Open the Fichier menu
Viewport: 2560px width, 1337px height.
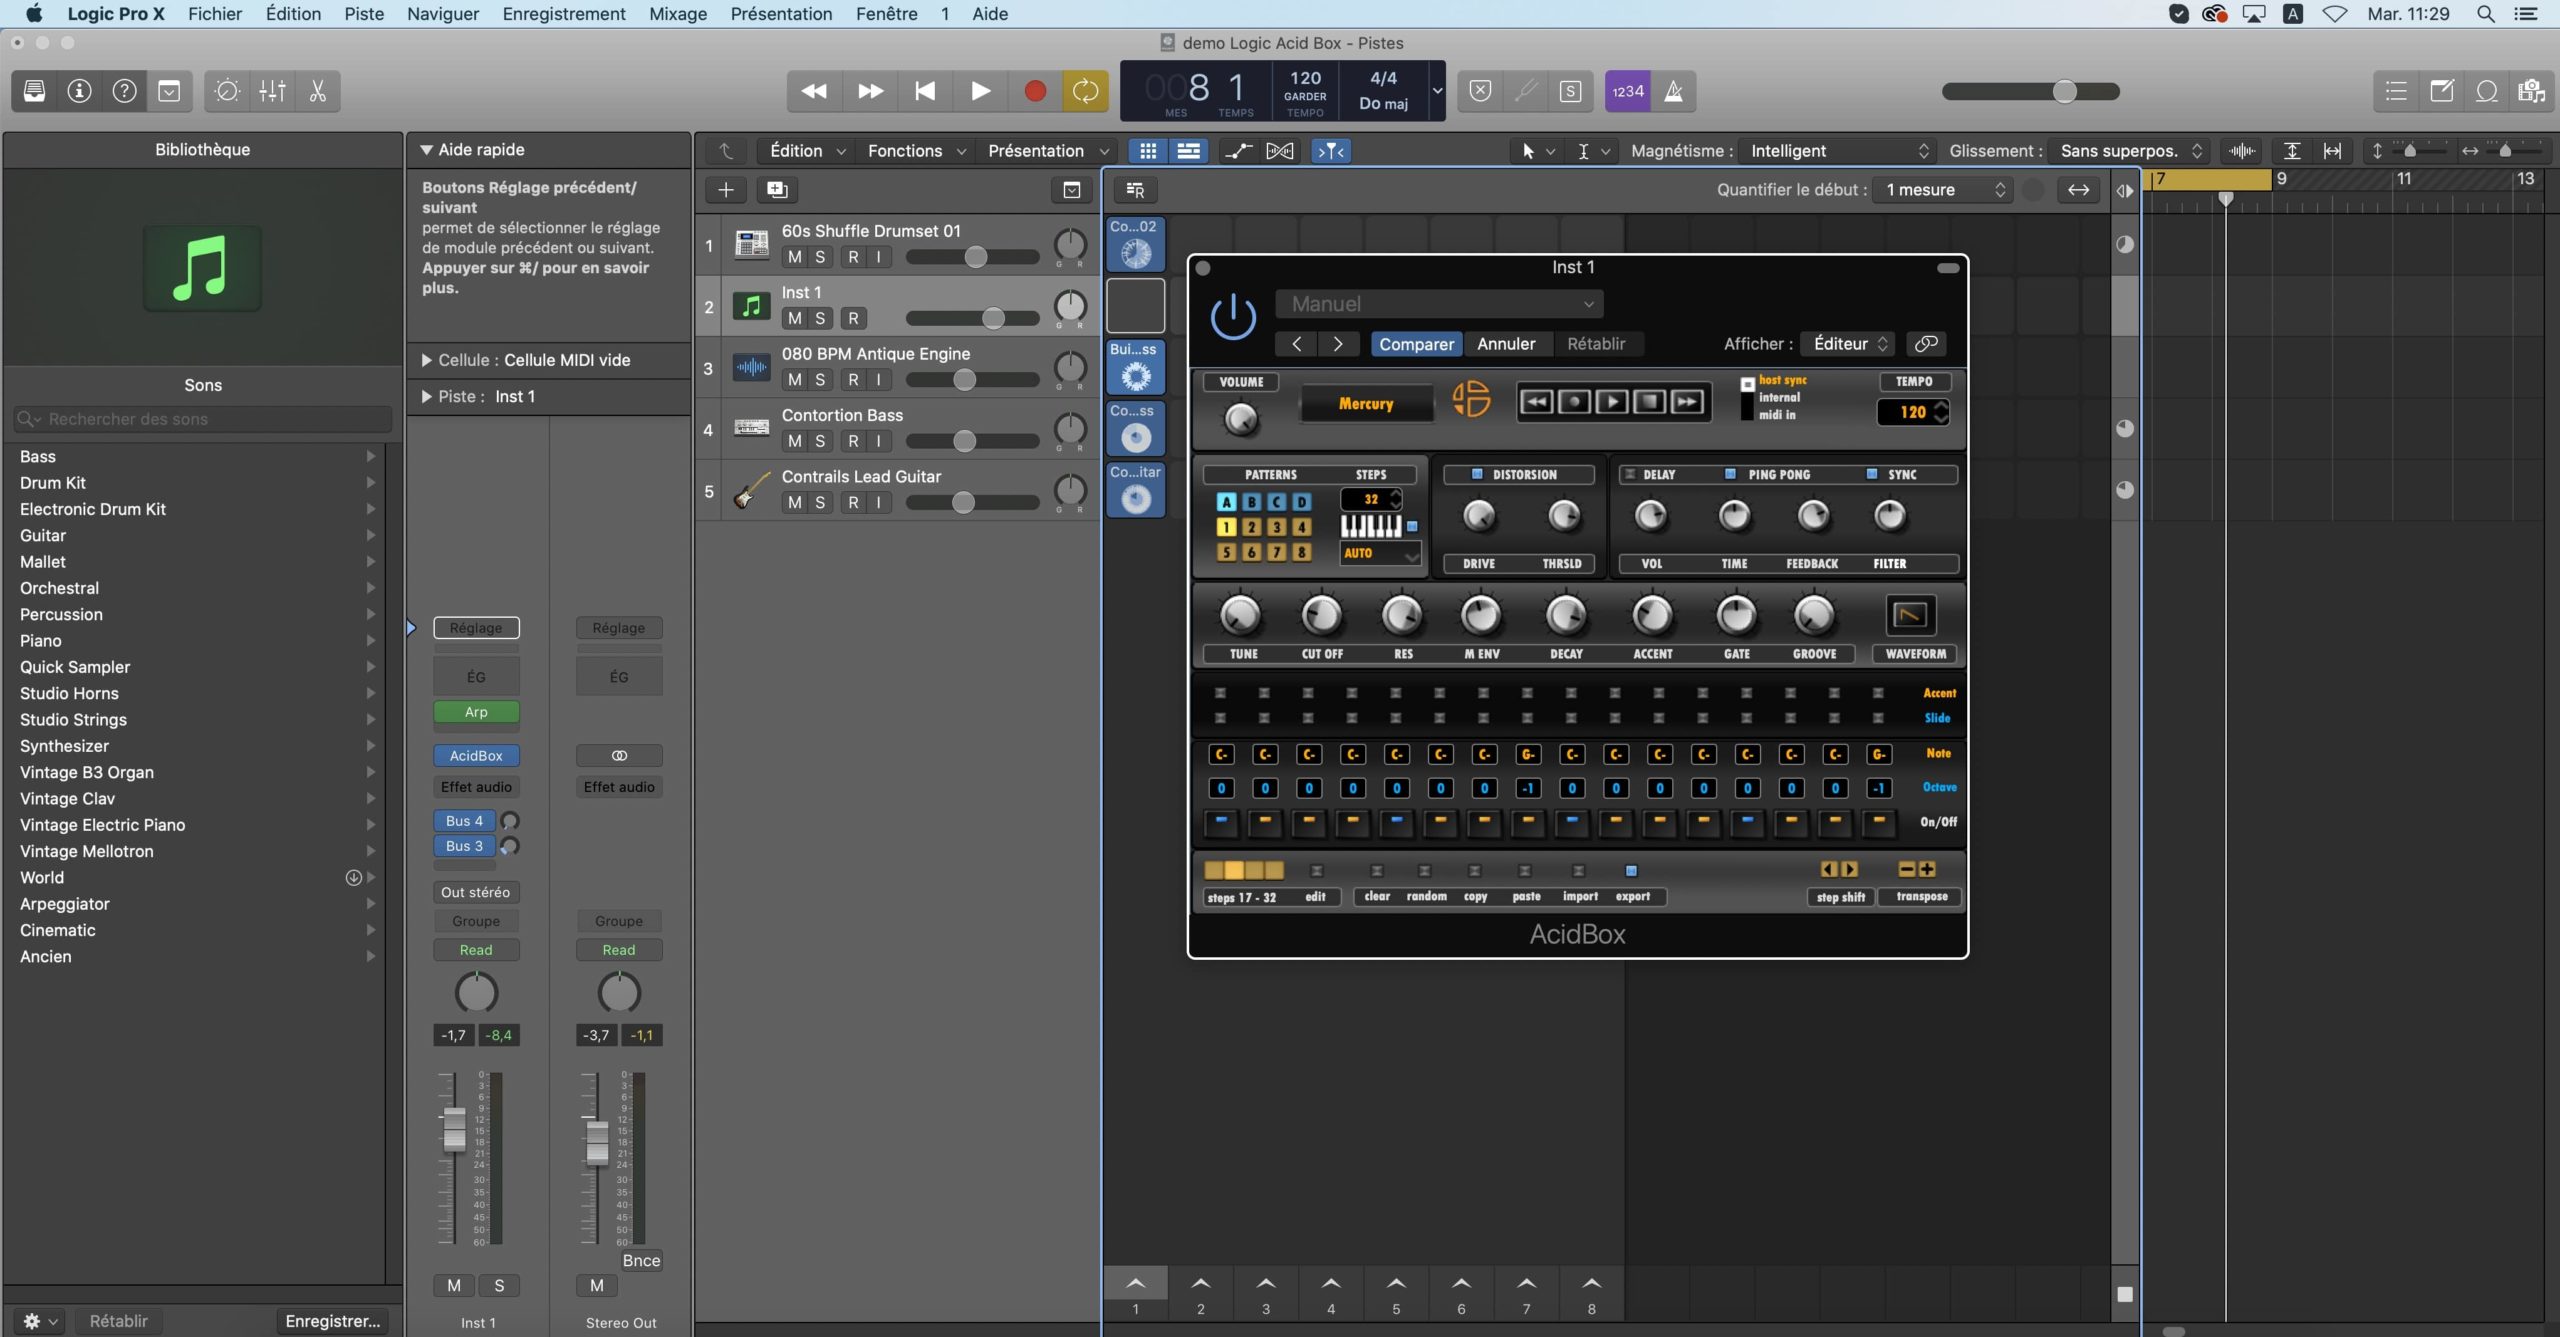click(215, 14)
